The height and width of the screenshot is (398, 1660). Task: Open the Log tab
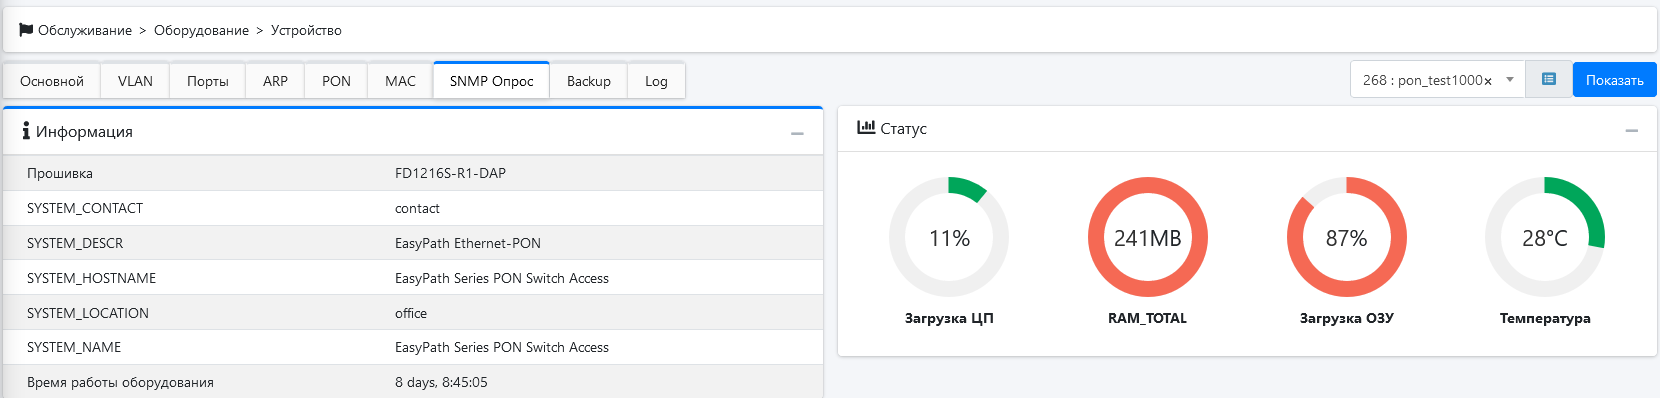click(x=656, y=81)
